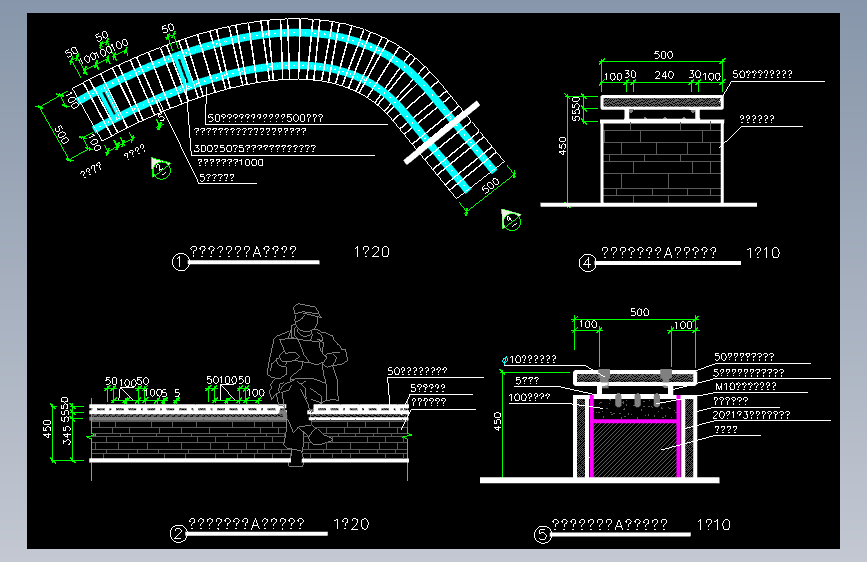Click the 100???? leader label in drawing 5
This screenshot has height=562, width=867.
click(529, 397)
